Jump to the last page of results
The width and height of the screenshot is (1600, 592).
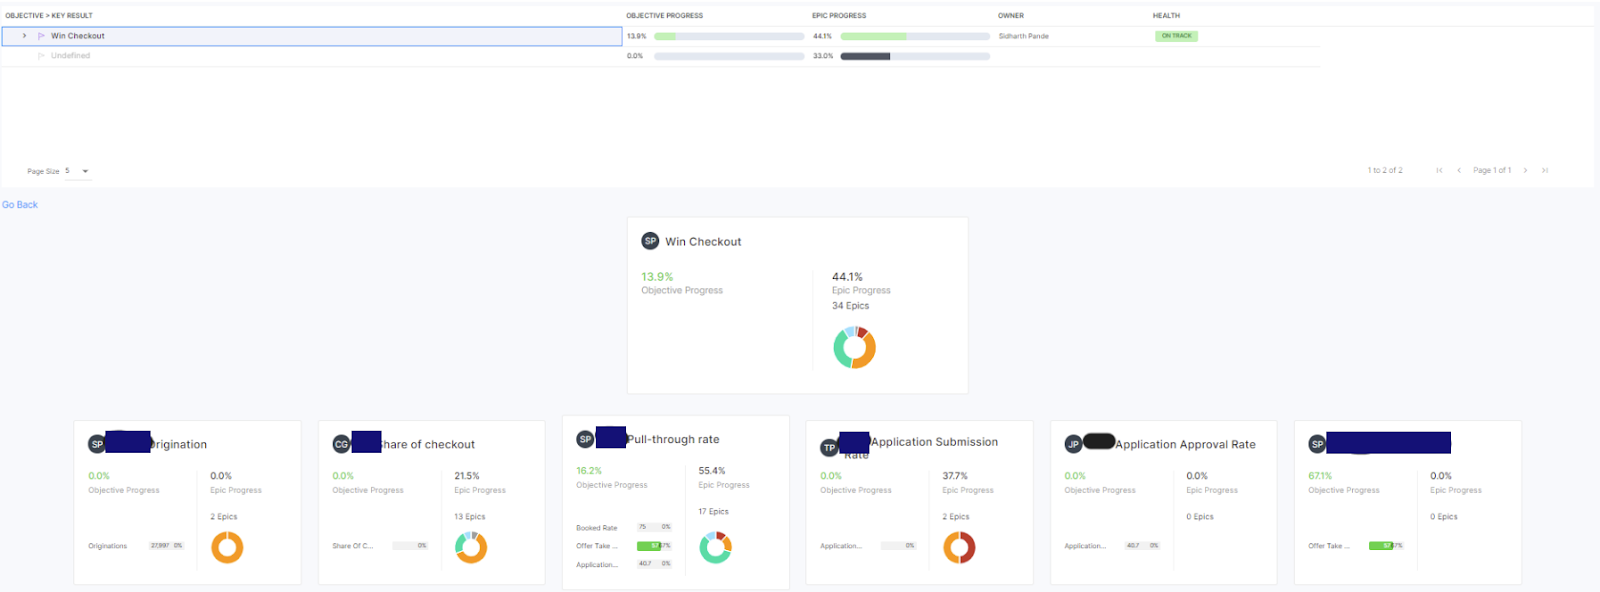point(1545,171)
